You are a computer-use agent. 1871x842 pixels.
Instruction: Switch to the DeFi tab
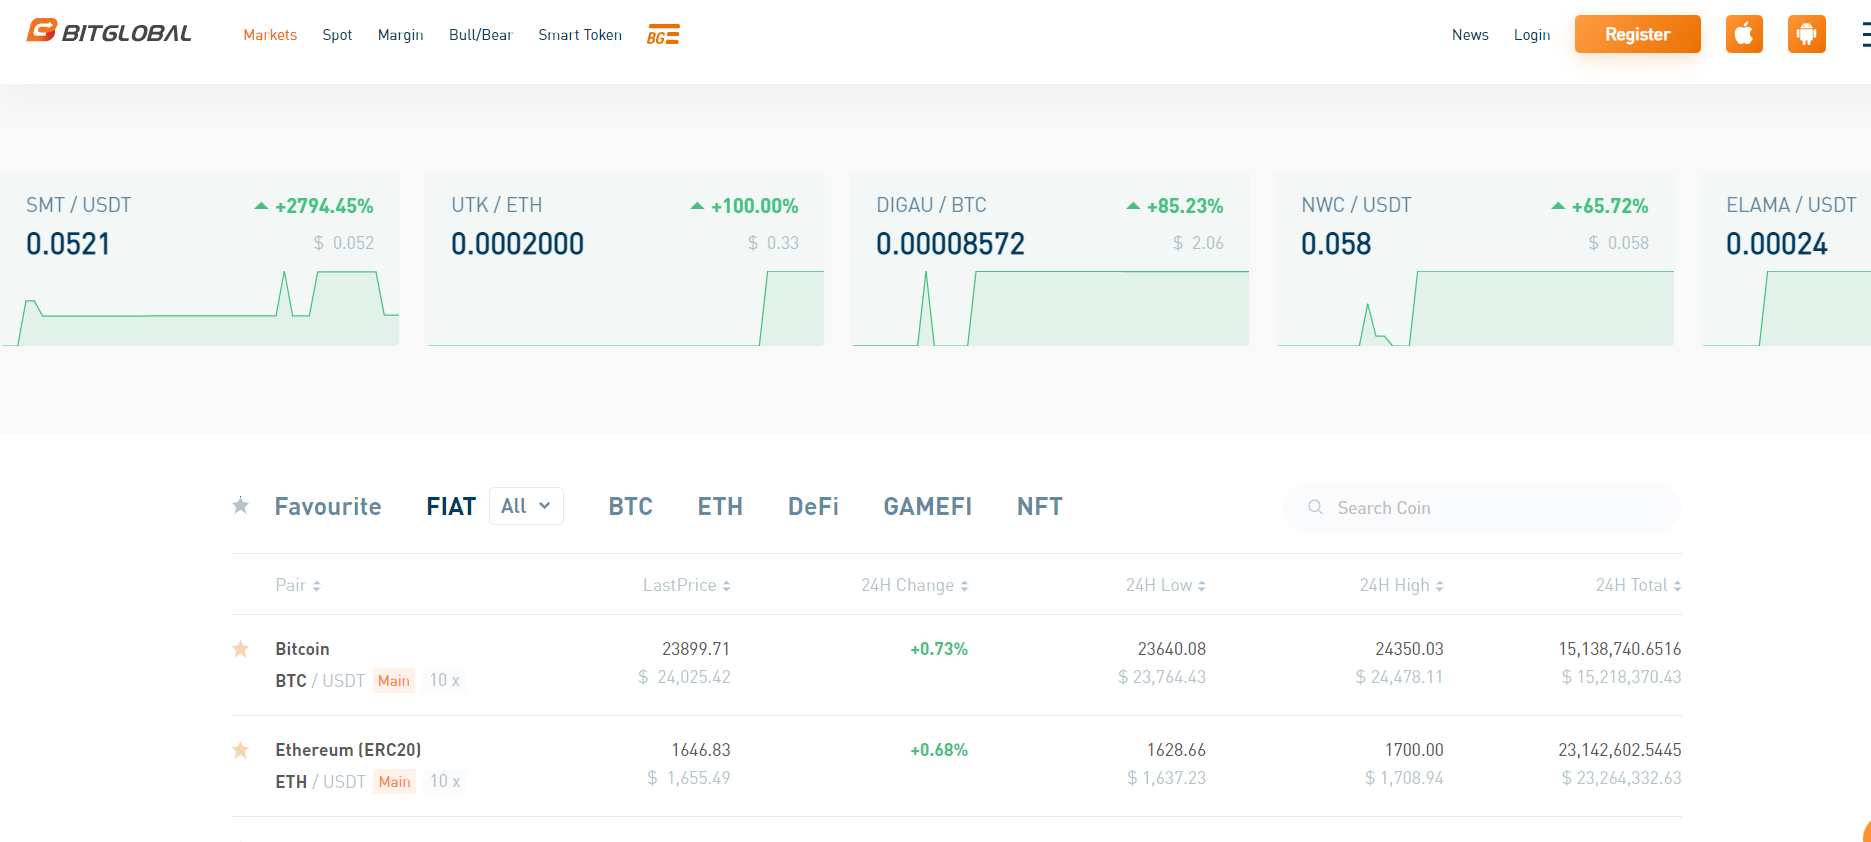tap(813, 507)
